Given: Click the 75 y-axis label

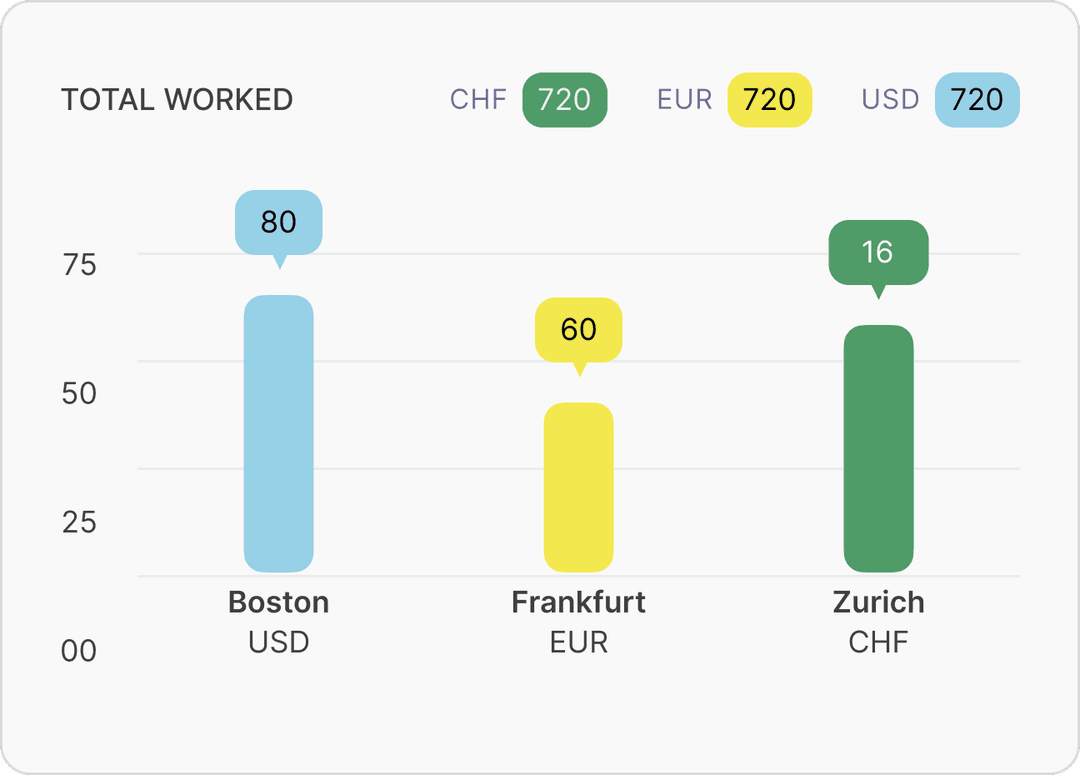Looking at the screenshot, I should click(x=79, y=265).
